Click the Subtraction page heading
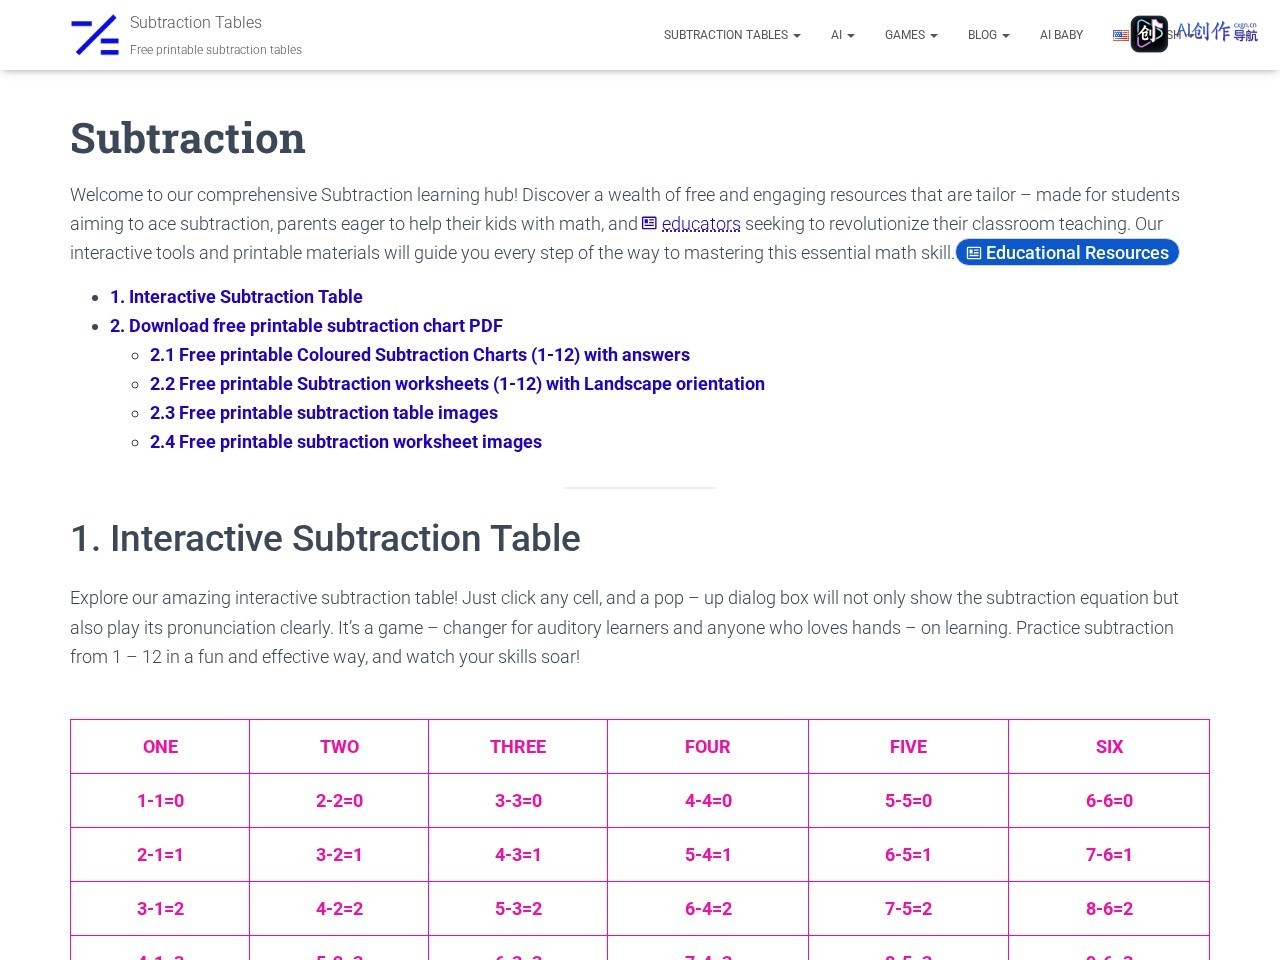 (x=188, y=138)
